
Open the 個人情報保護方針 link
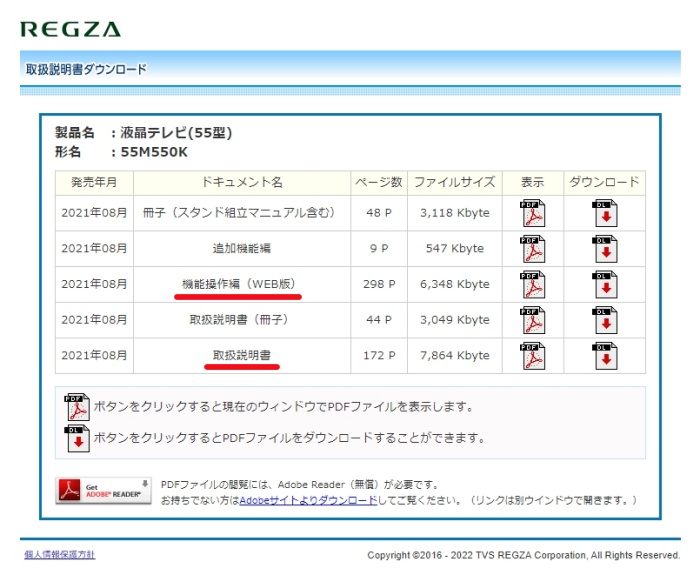coord(59,554)
